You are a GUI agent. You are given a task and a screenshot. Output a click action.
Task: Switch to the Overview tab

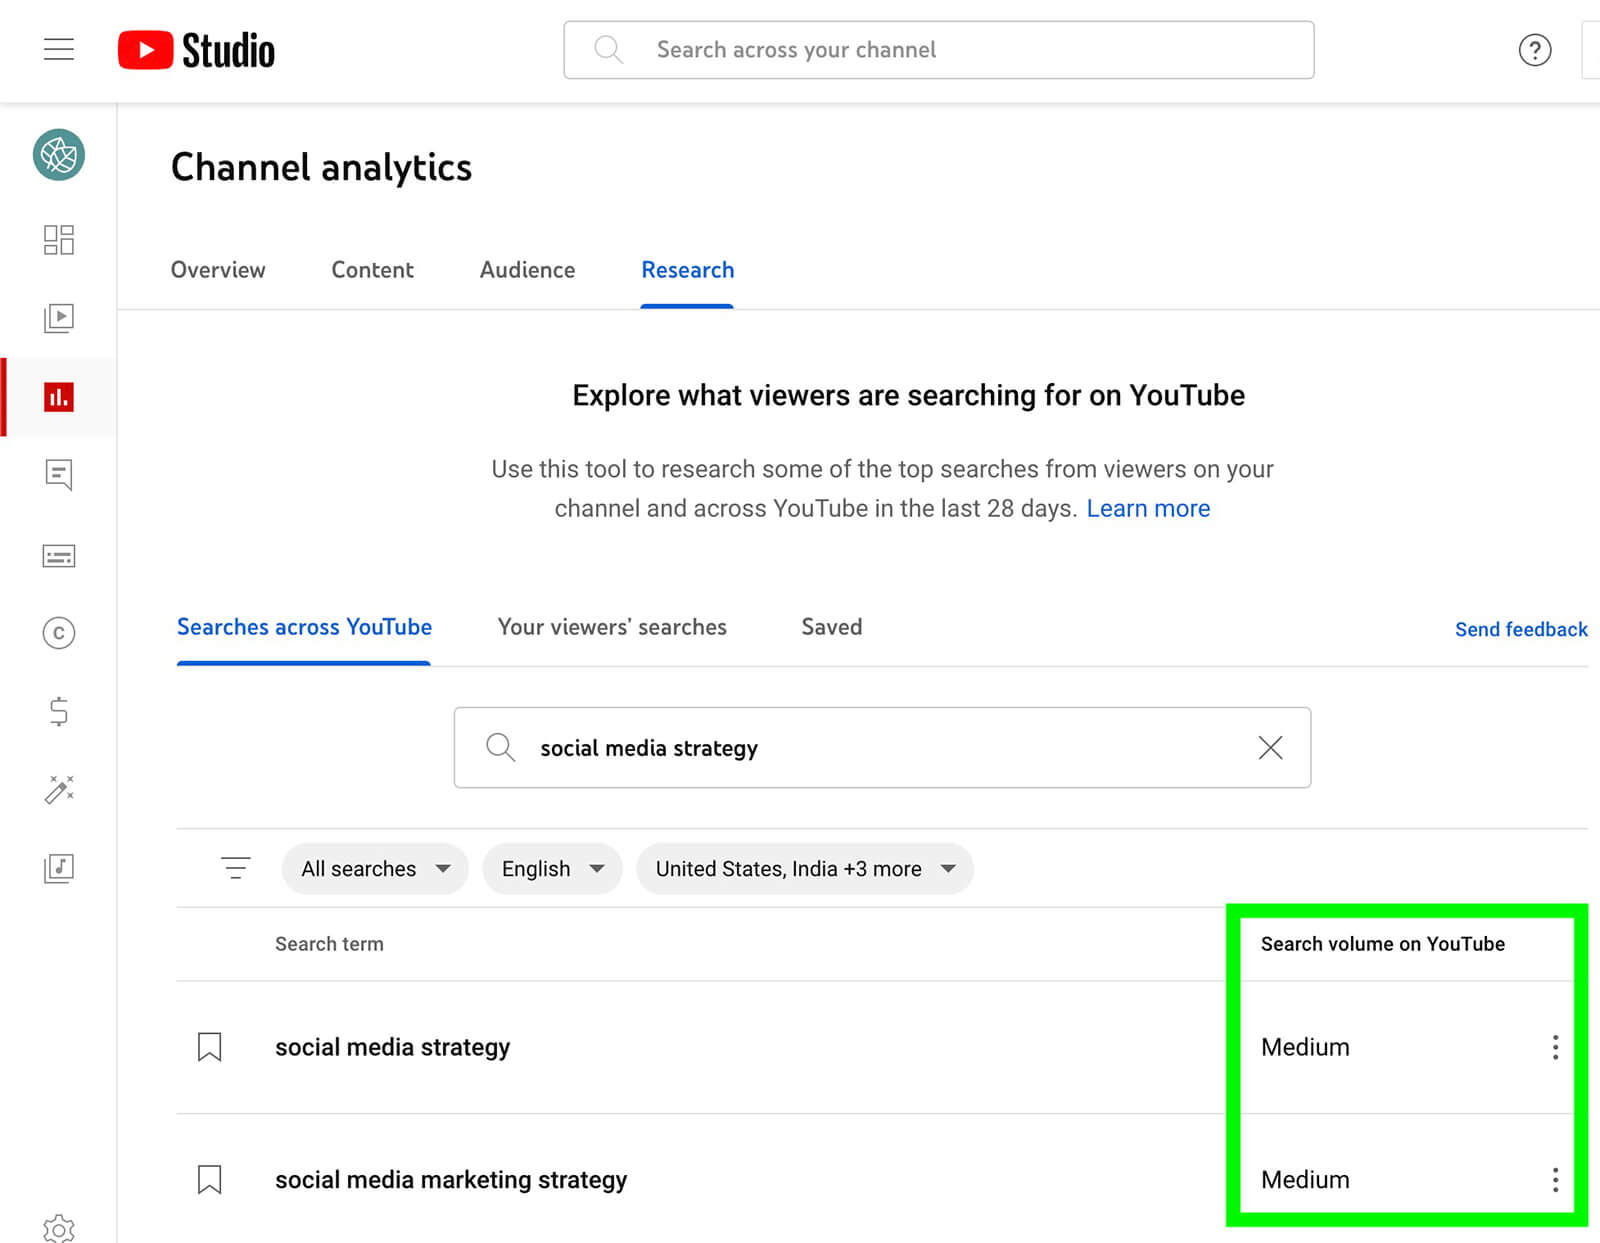click(218, 270)
